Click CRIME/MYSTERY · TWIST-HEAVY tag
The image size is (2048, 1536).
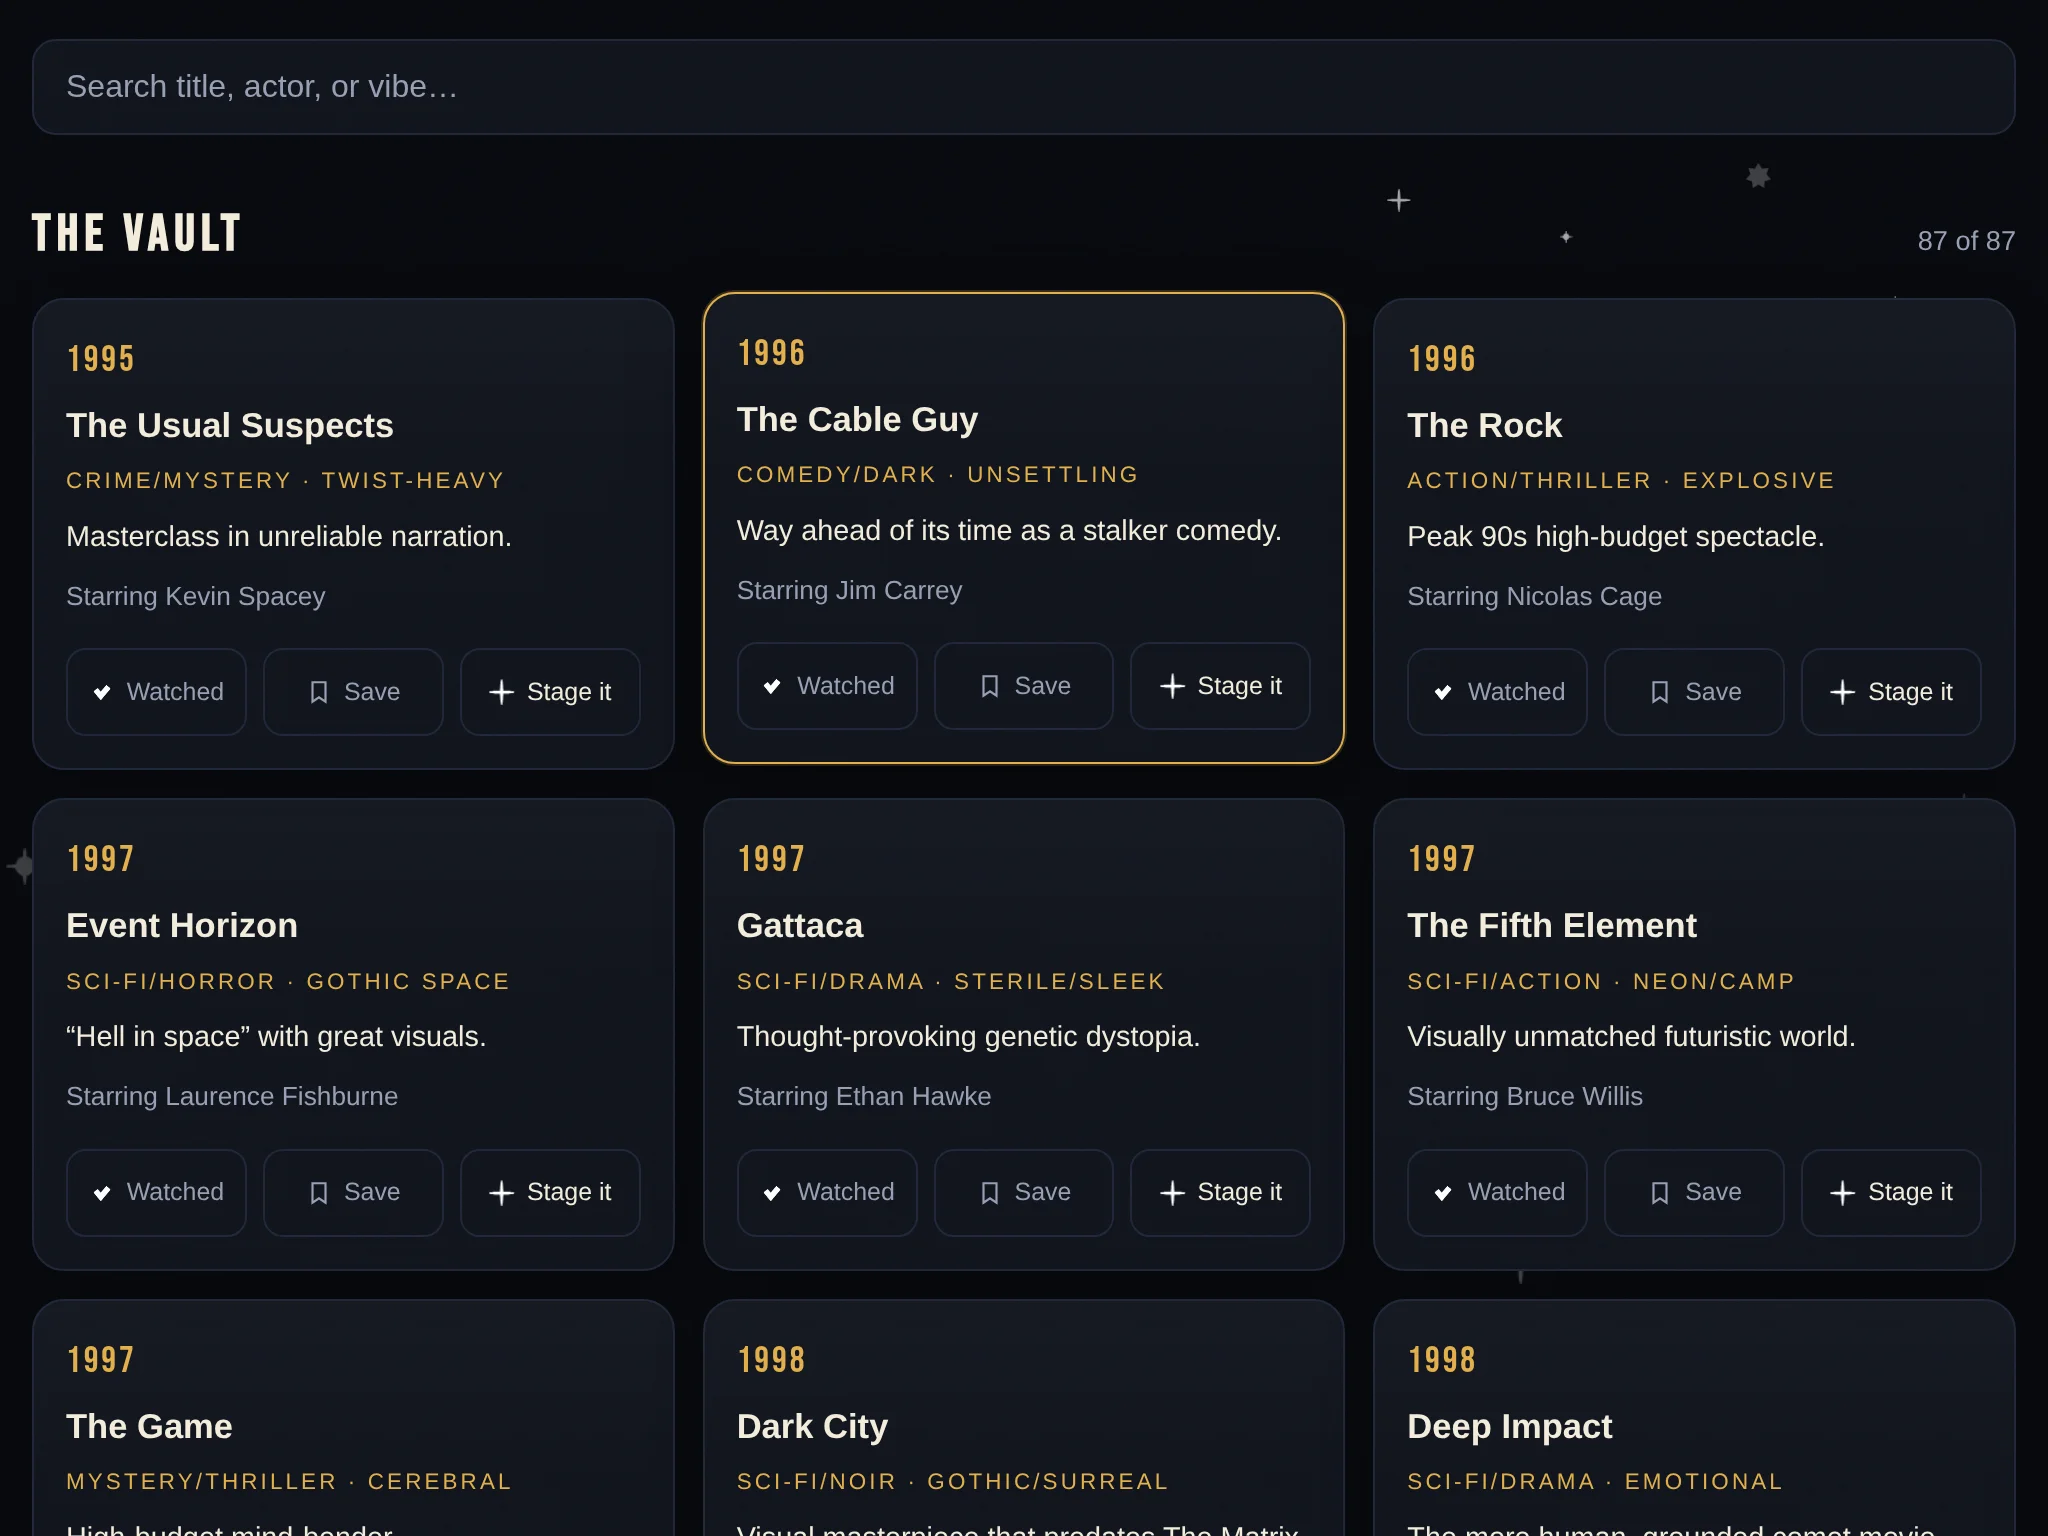(285, 481)
